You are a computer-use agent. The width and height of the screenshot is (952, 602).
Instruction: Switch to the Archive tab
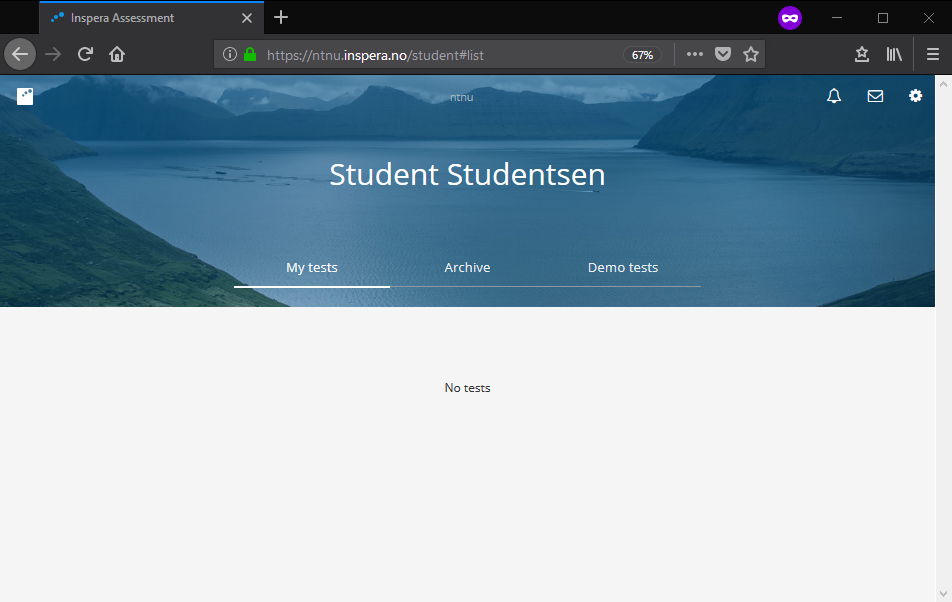click(467, 268)
